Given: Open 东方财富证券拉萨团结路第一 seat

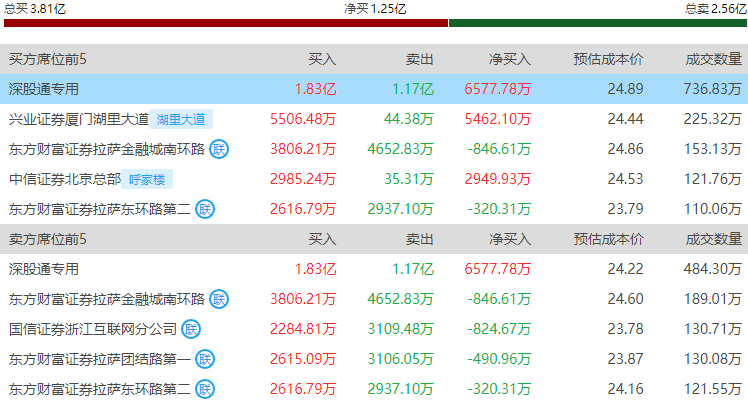Looking at the screenshot, I should pyautogui.click(x=100, y=360).
